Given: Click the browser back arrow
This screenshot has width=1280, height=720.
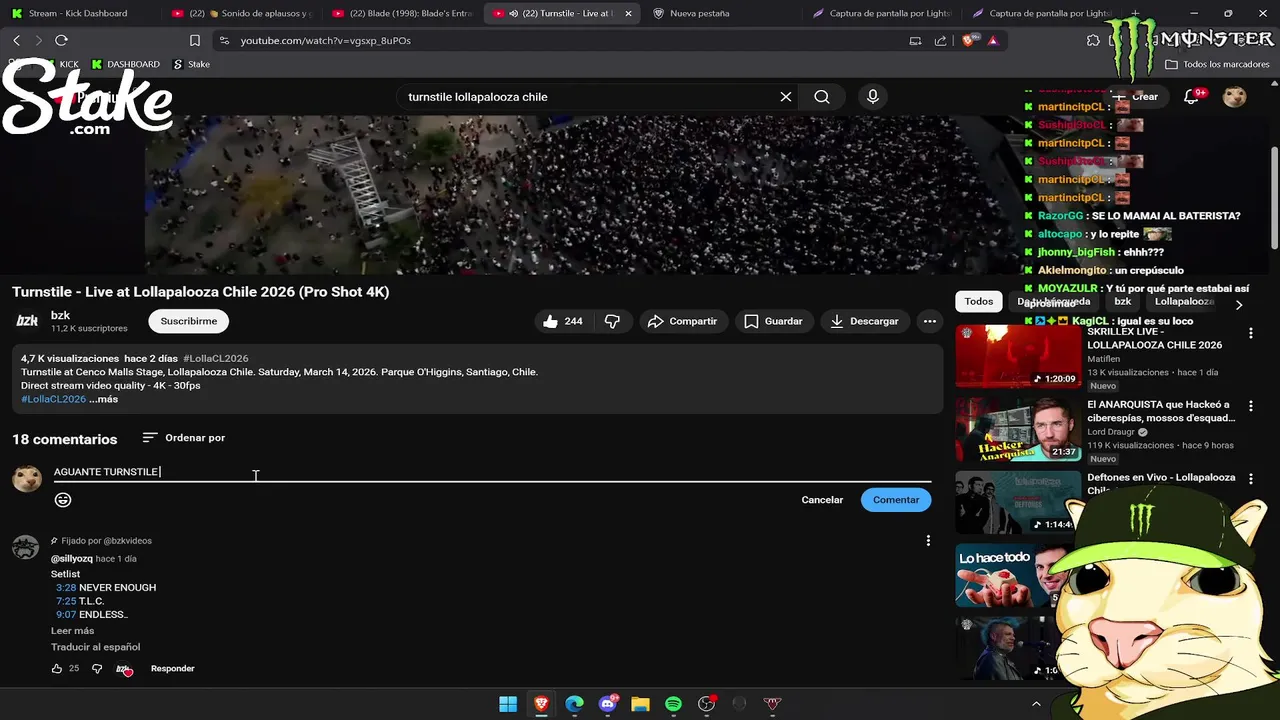Looking at the screenshot, I should 16,40.
